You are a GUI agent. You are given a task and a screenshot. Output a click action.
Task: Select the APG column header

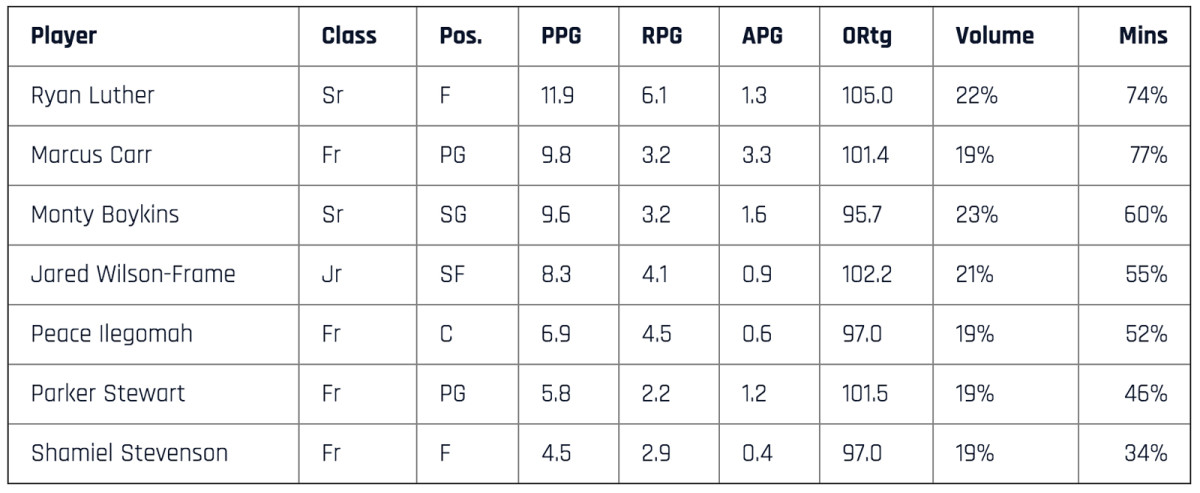[x=762, y=36]
